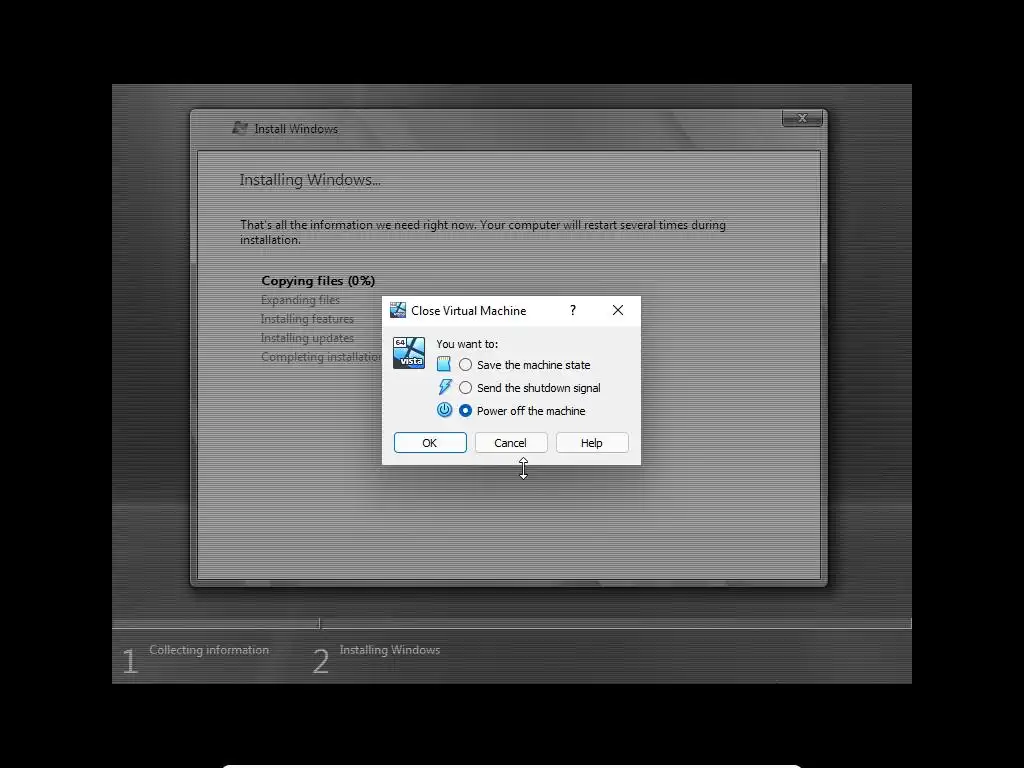Click the setup progress bar at bottom
Image resolution: width=1024 pixels, height=768 pixels.
(512, 624)
